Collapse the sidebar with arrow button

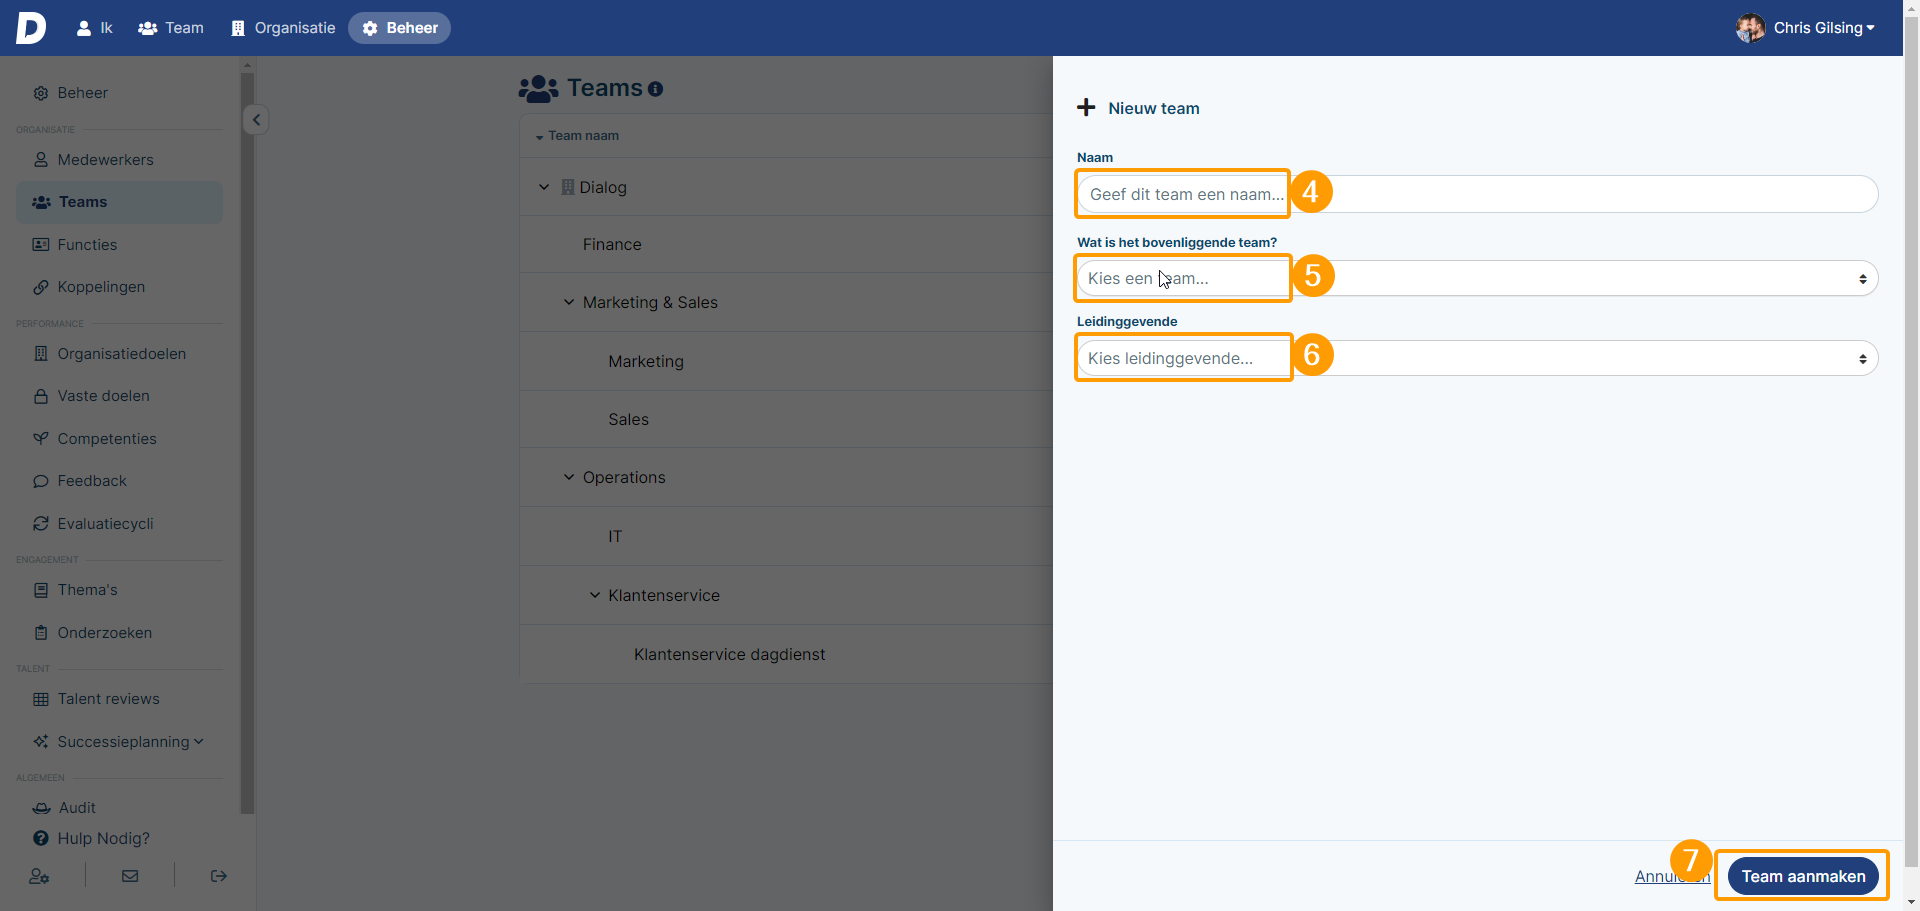[x=256, y=120]
